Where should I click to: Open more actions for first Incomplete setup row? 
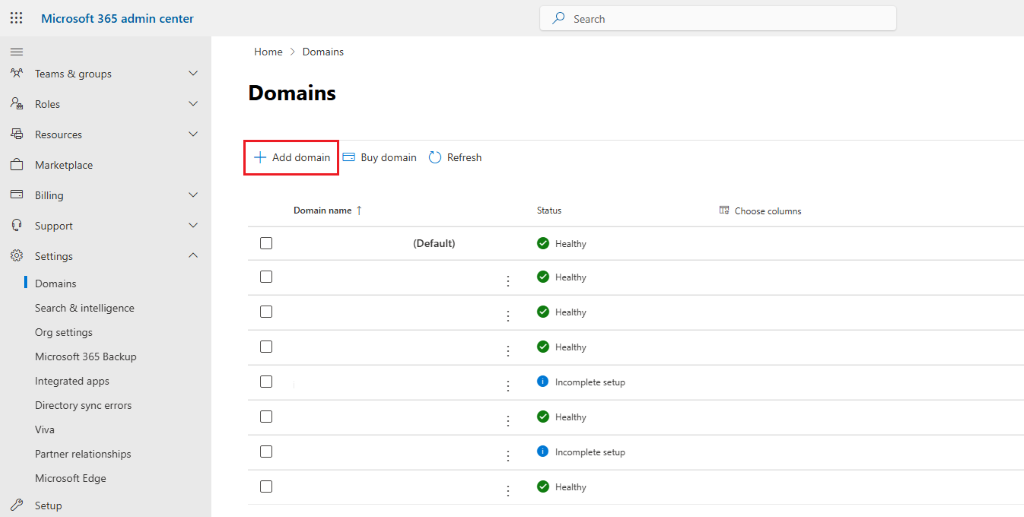tap(507, 386)
